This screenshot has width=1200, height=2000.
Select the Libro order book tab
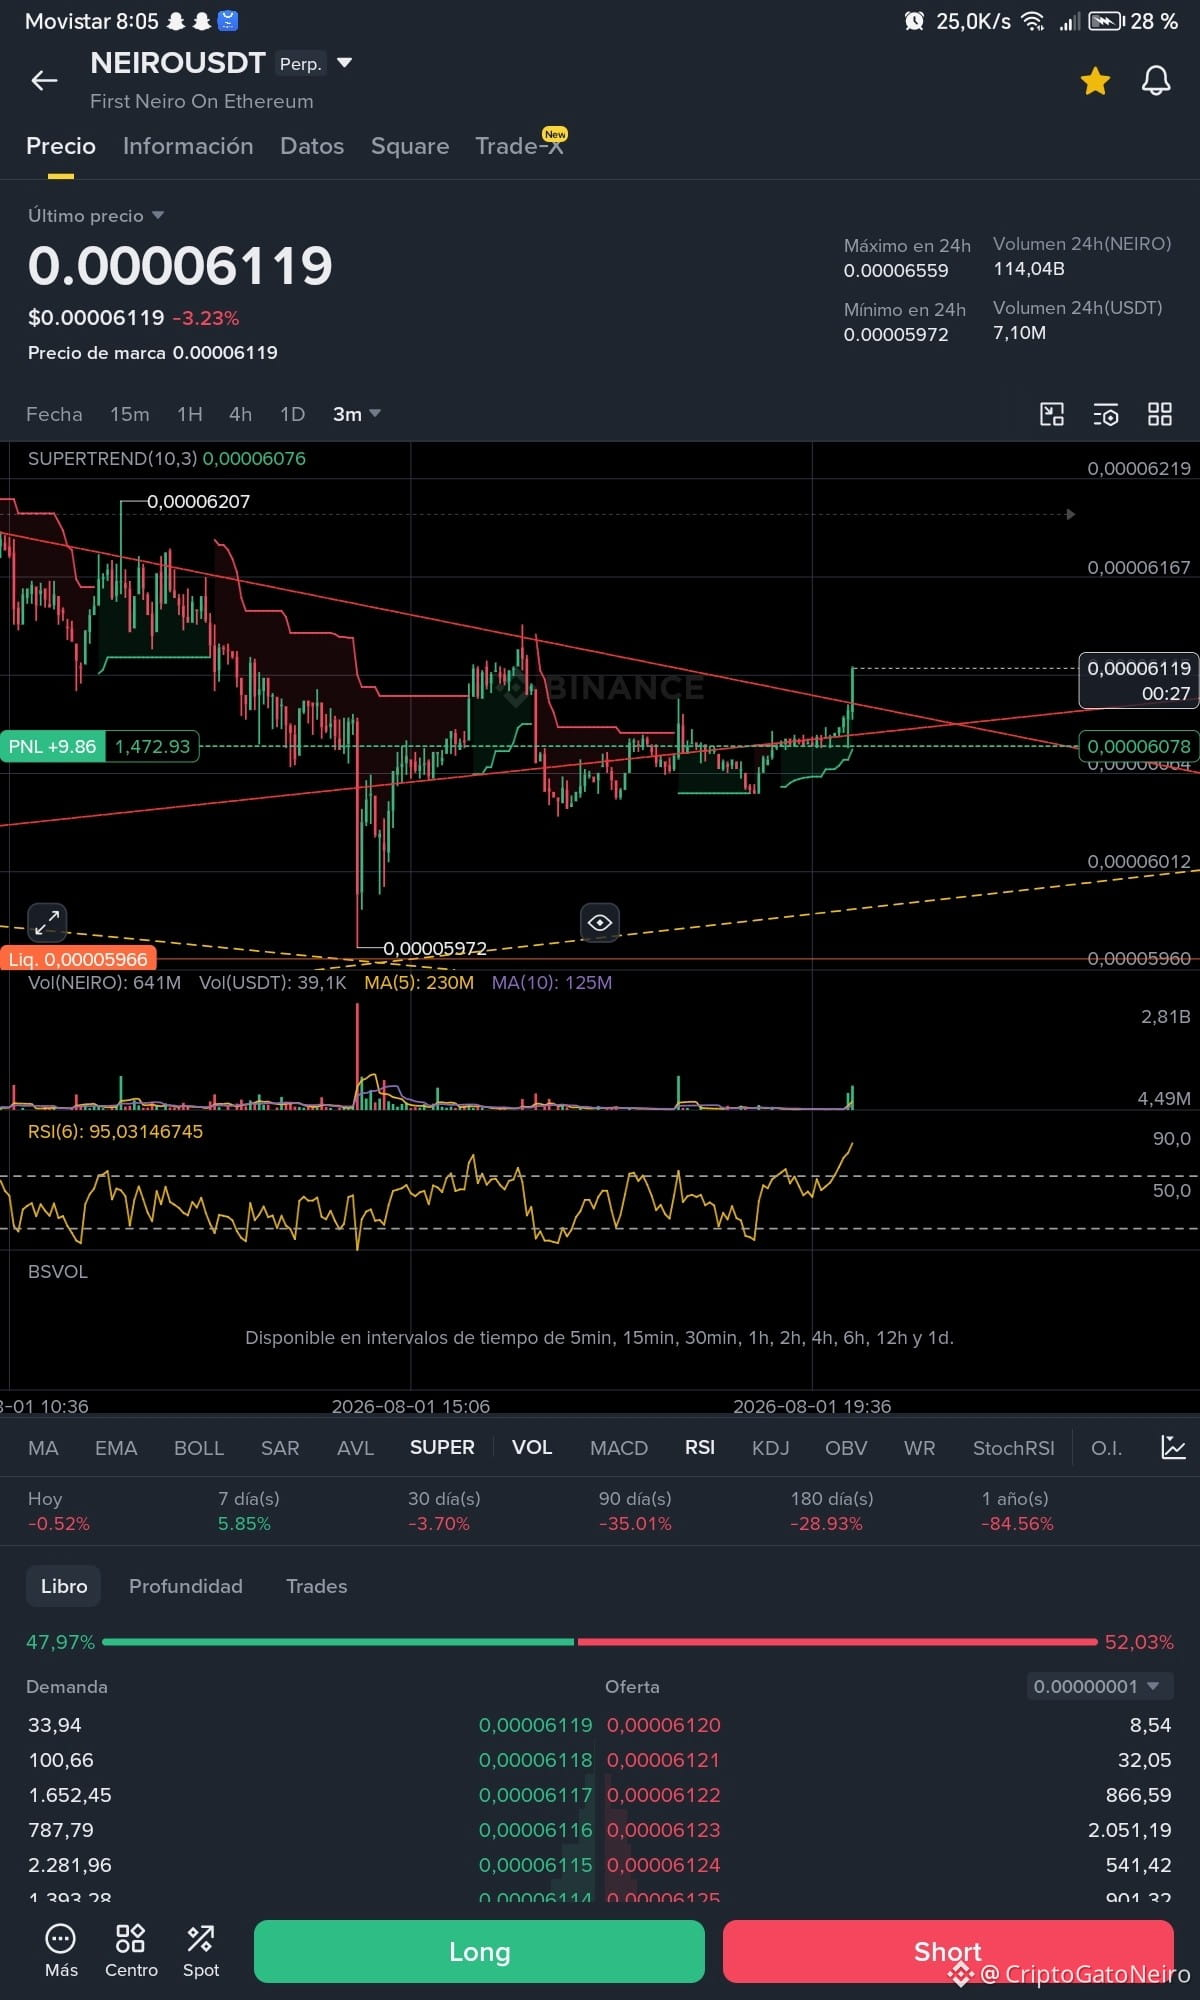64,1586
